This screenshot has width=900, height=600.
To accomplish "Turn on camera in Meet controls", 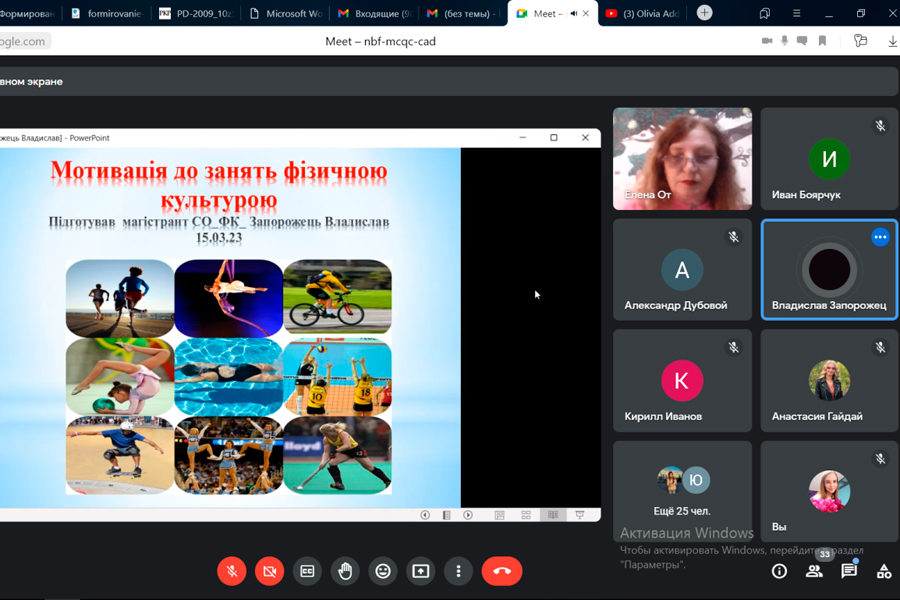I will (x=269, y=571).
